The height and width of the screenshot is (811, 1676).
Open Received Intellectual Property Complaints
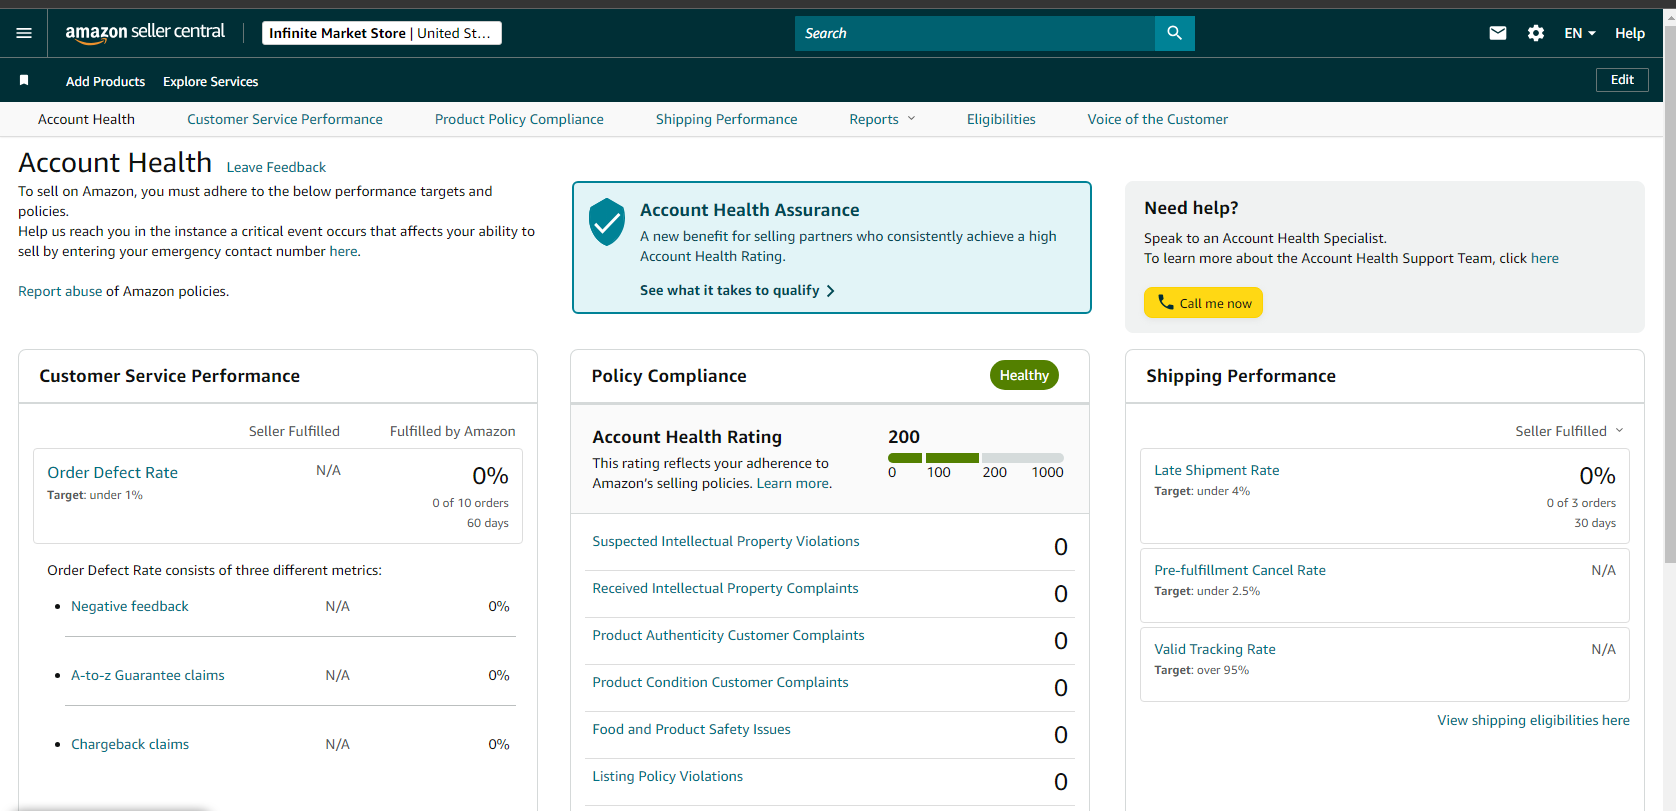725,588
